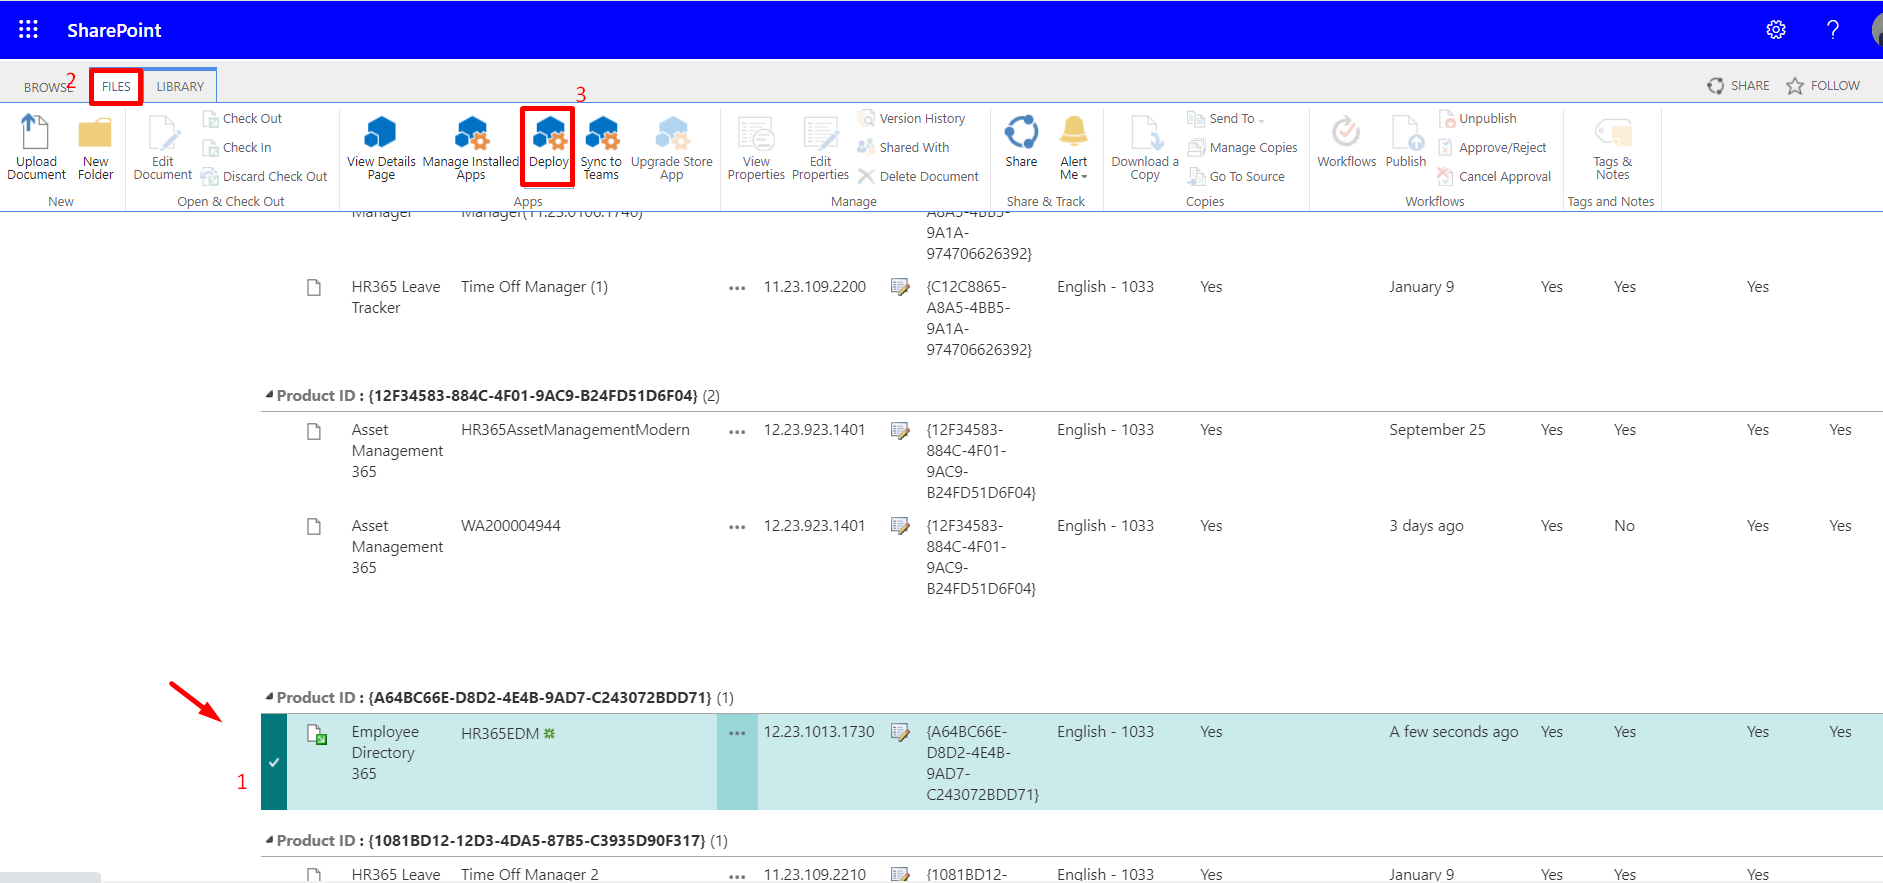Open the HR365AssetManagementModern file link
The width and height of the screenshot is (1883, 883).
575,429
